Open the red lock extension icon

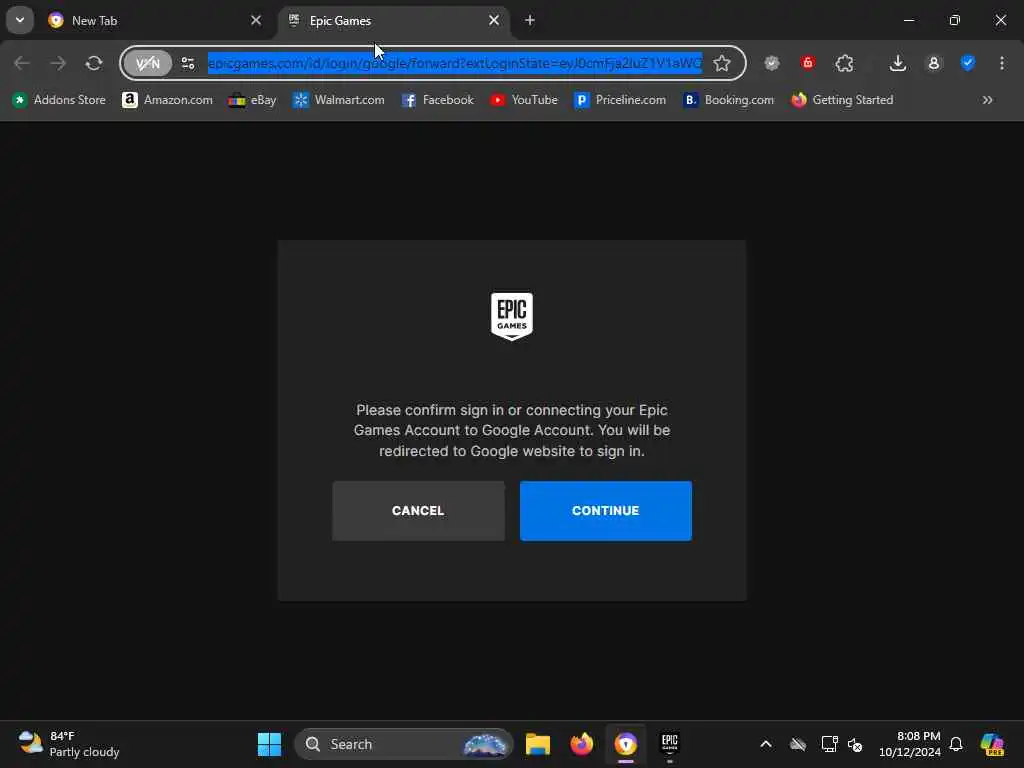tap(808, 63)
